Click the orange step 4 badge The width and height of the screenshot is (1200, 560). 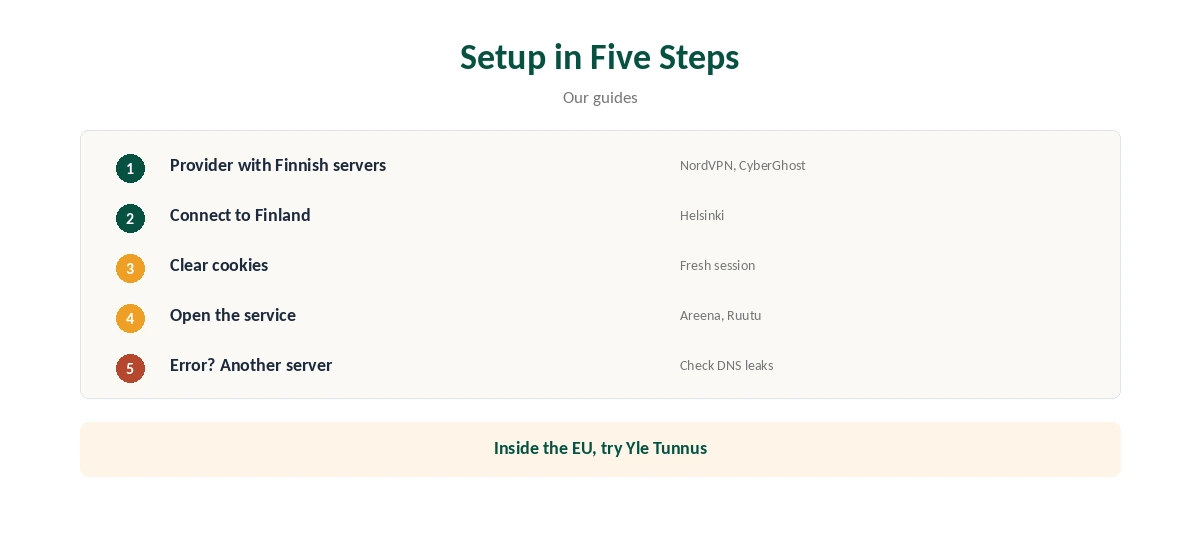130,318
